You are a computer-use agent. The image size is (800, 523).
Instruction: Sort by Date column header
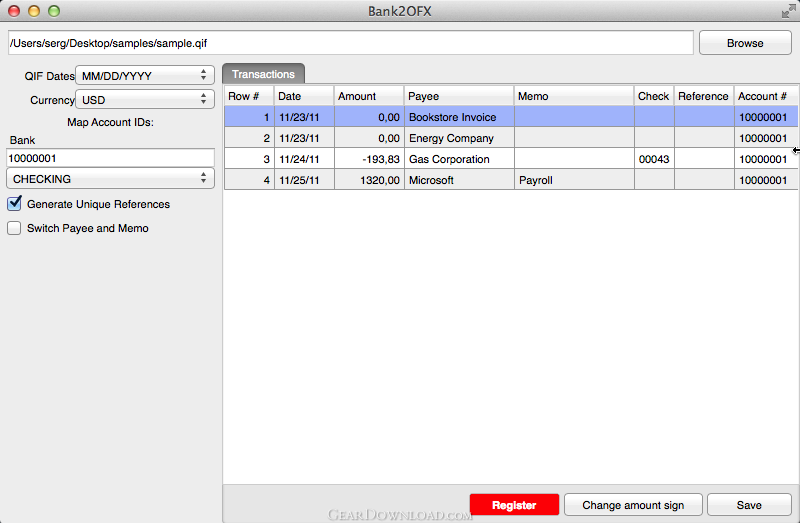click(x=304, y=96)
